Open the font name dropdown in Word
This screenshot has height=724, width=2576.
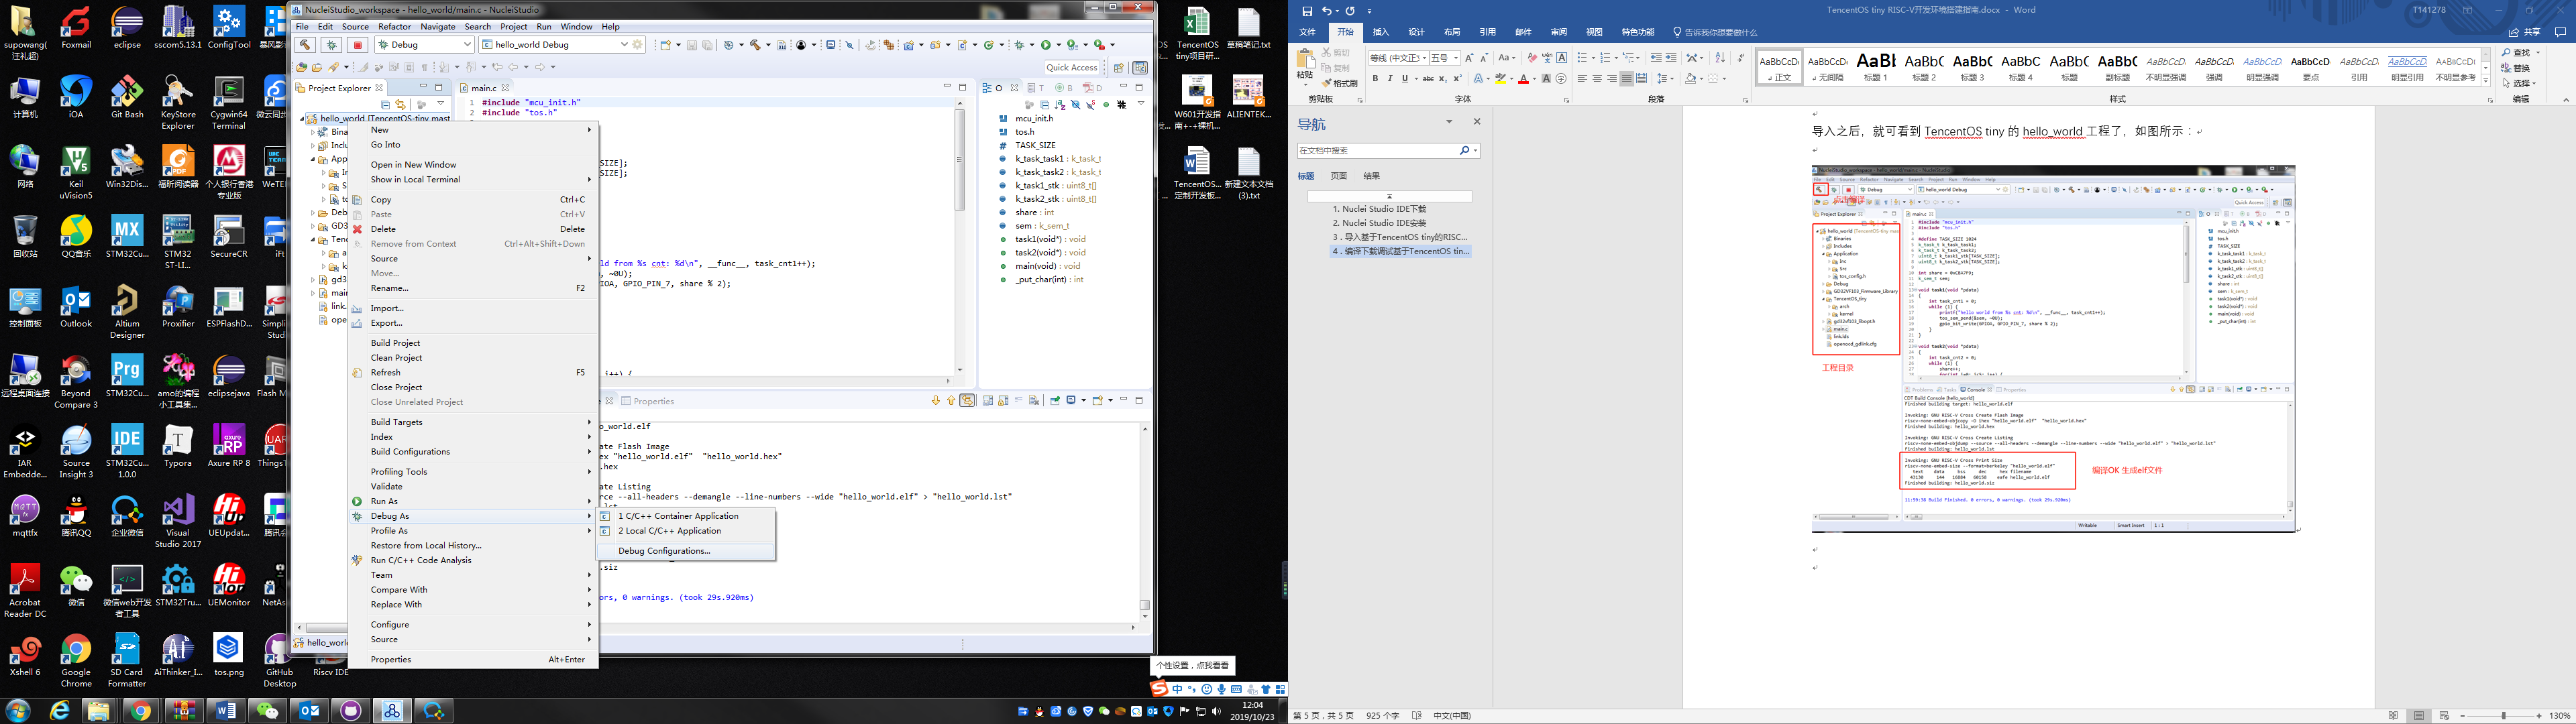point(1425,58)
